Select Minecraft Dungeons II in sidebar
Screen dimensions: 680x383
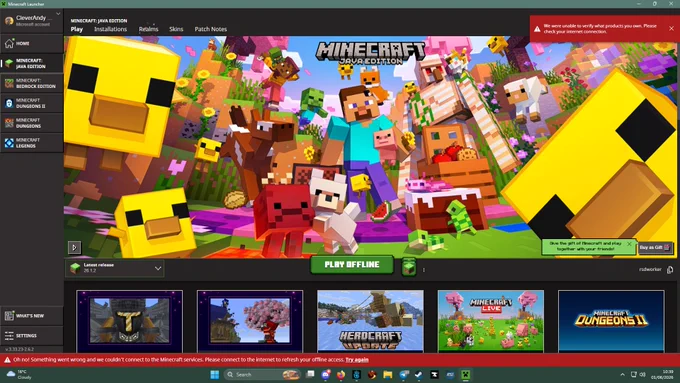coord(31,103)
